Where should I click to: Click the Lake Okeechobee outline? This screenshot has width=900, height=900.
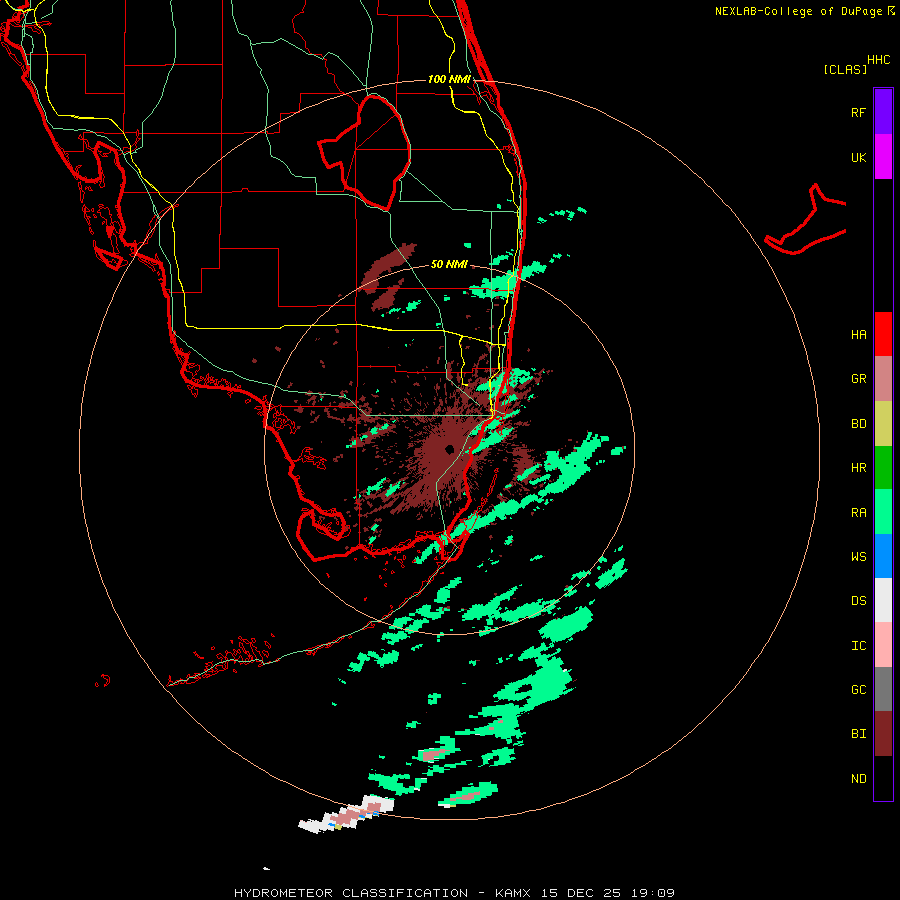pyautogui.click(x=364, y=152)
